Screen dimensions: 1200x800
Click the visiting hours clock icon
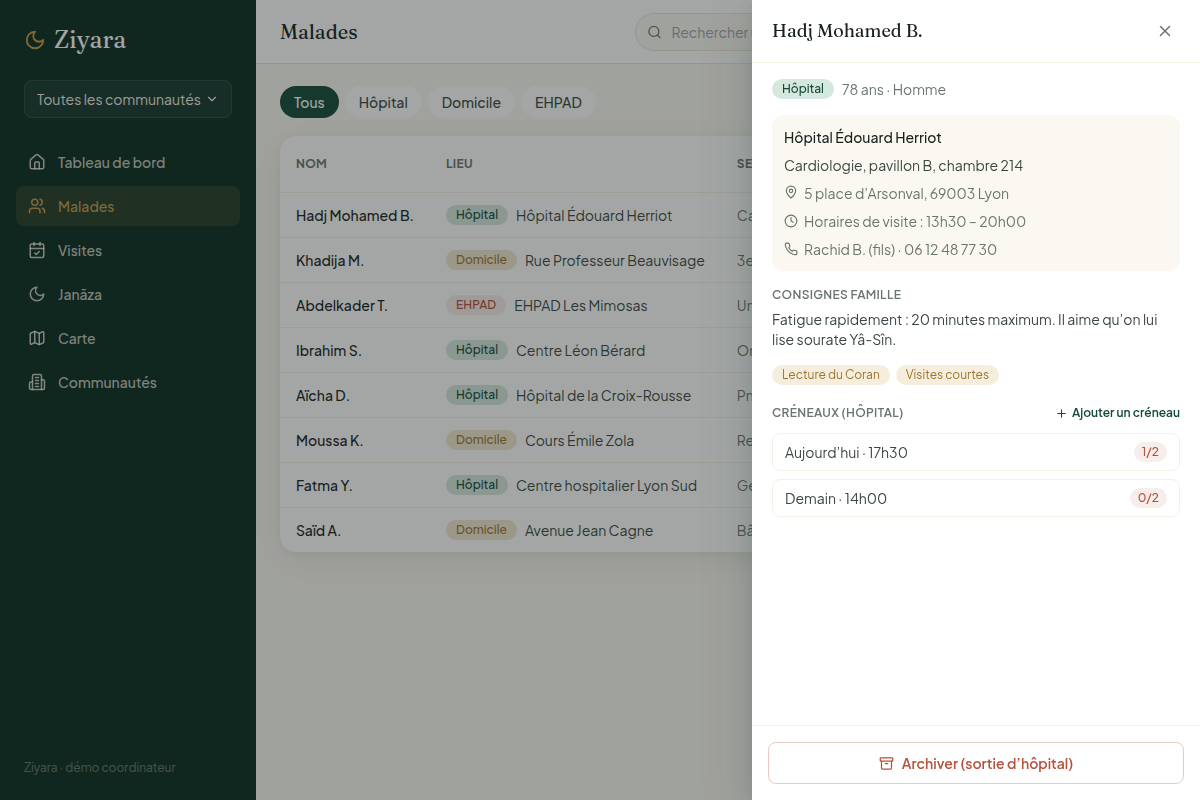click(x=791, y=221)
